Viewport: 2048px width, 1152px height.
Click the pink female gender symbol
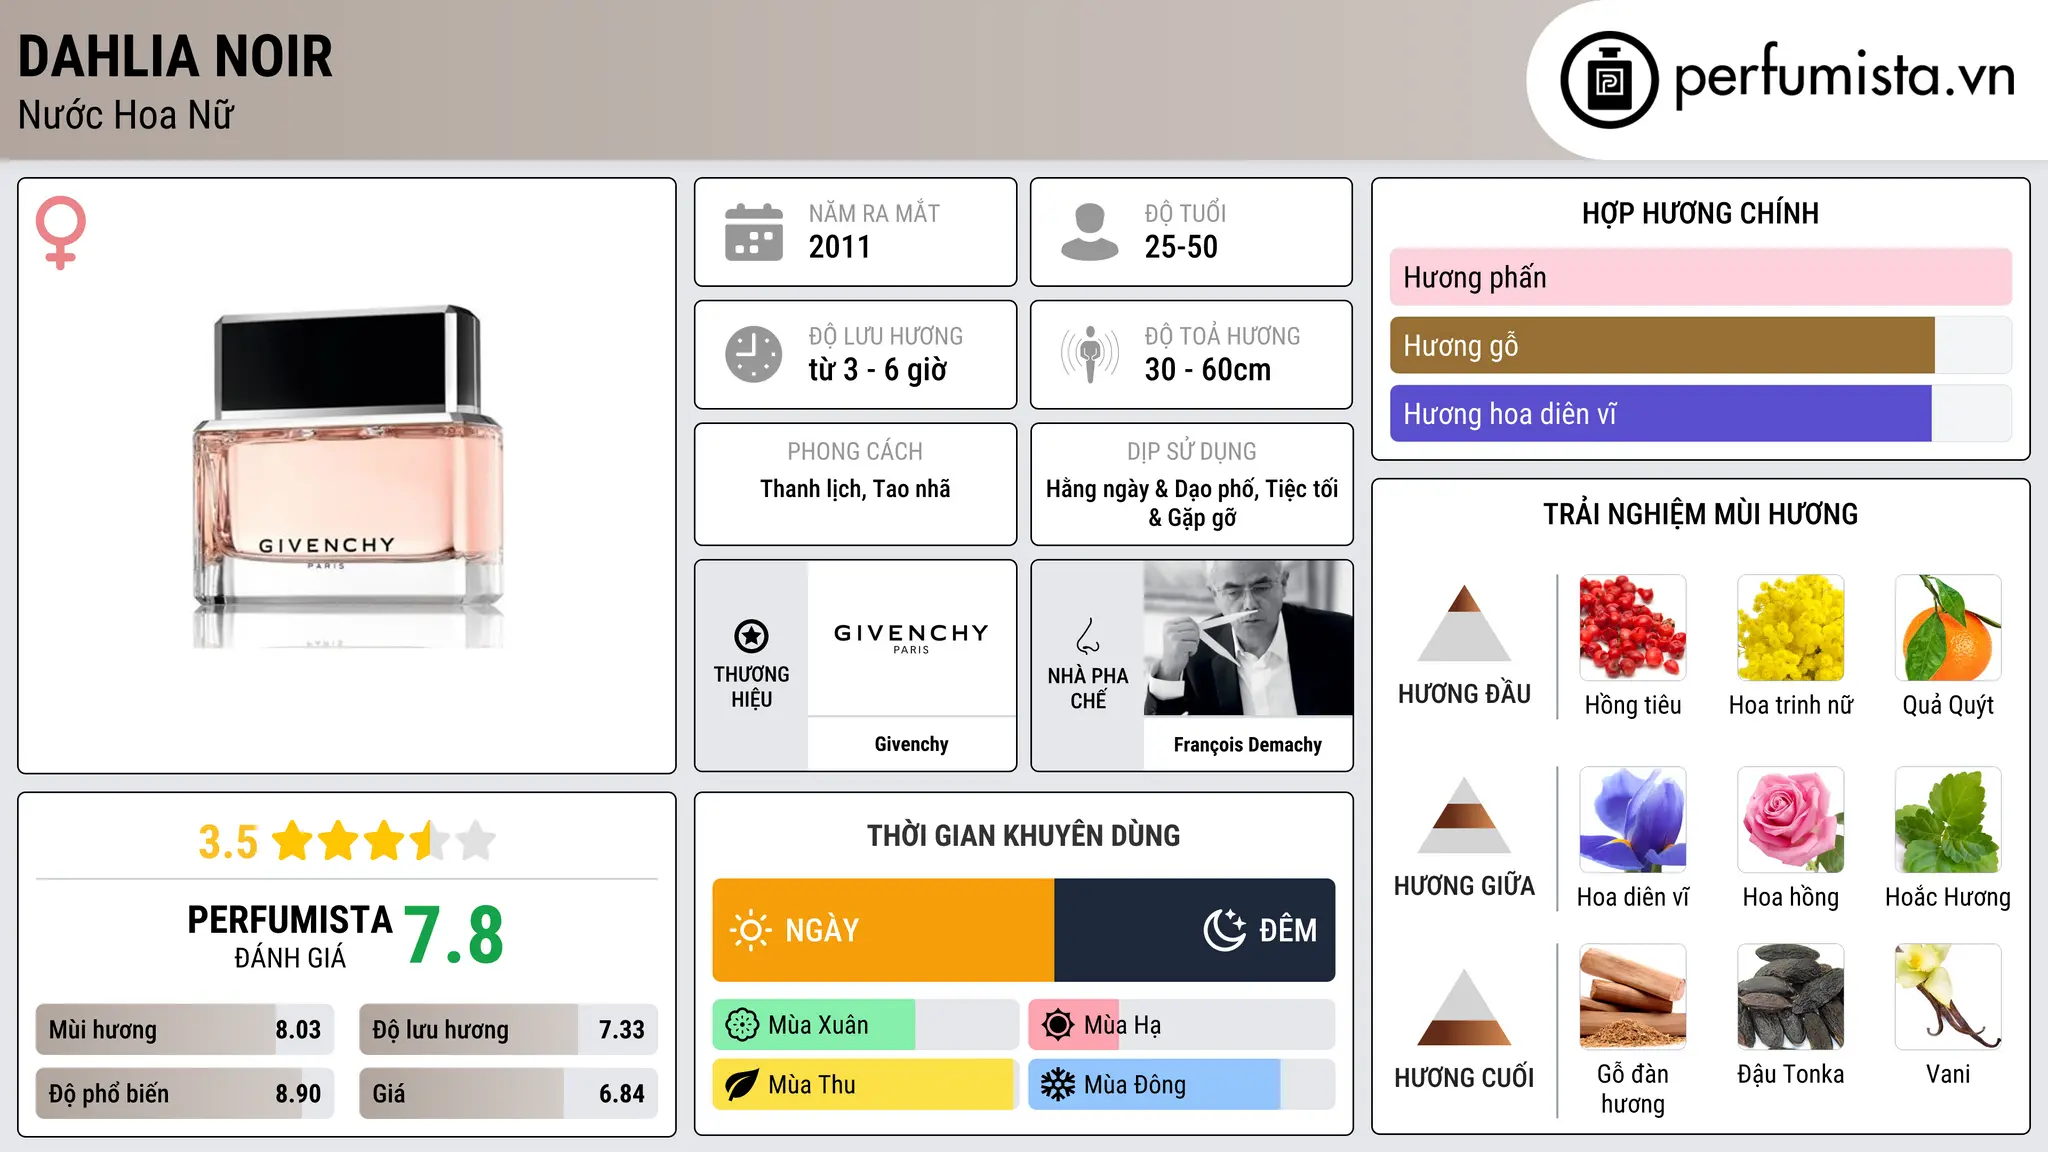coord(60,232)
